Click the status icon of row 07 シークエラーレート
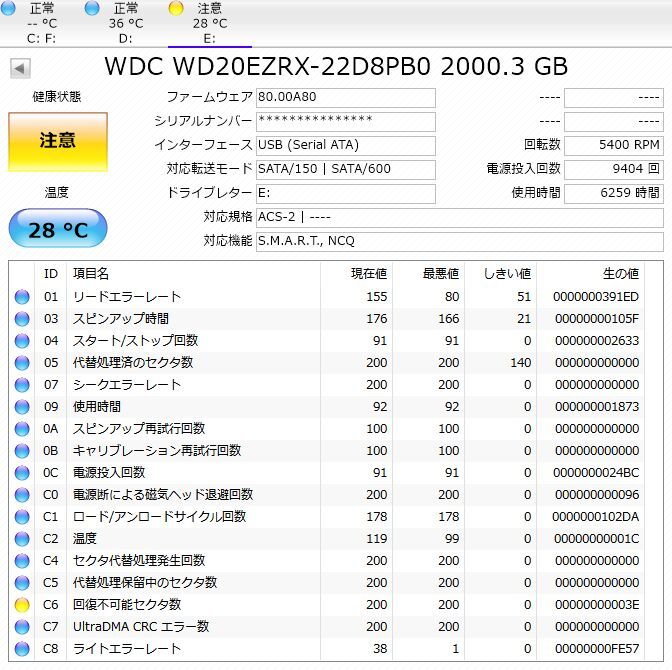 pos(22,385)
